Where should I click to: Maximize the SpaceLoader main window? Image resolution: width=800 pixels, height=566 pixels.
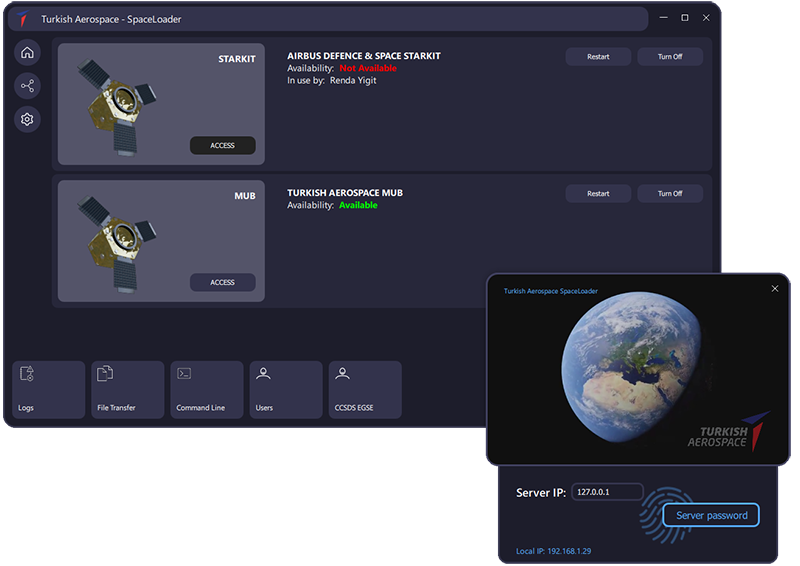coord(685,18)
